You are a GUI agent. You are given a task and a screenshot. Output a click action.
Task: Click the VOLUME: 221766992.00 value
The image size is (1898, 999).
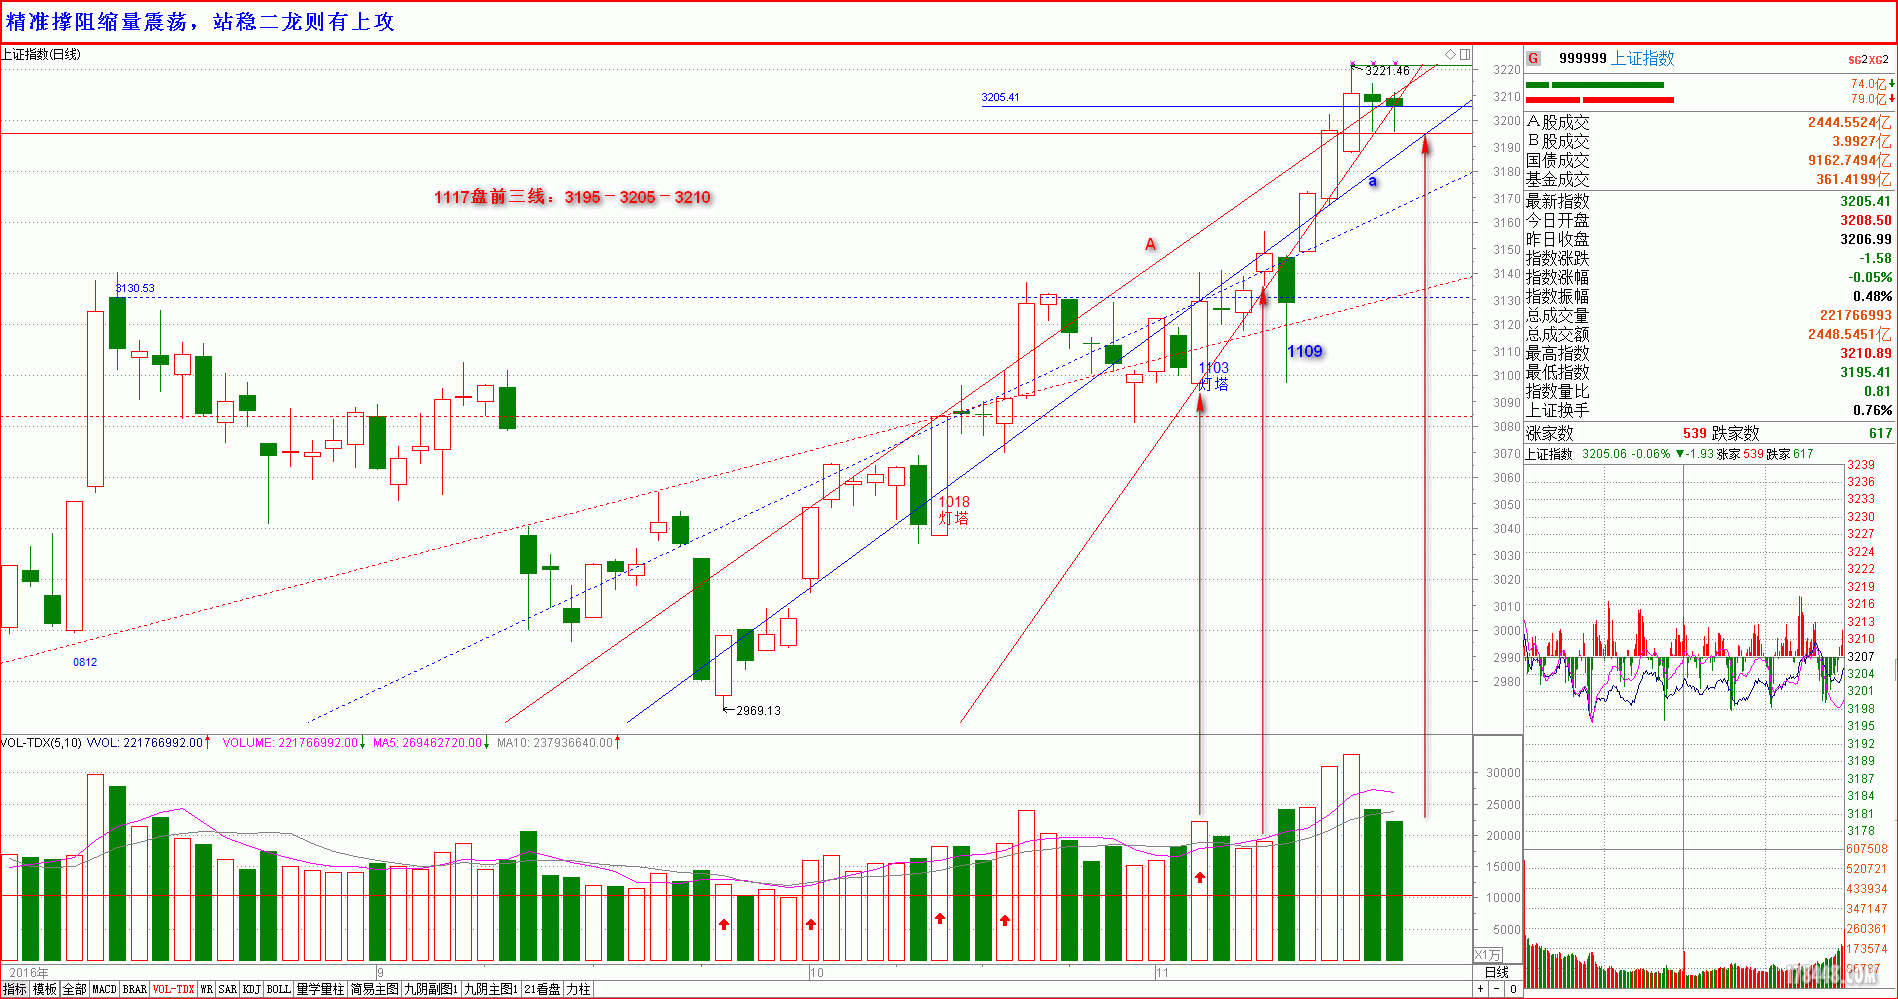[x=290, y=743]
